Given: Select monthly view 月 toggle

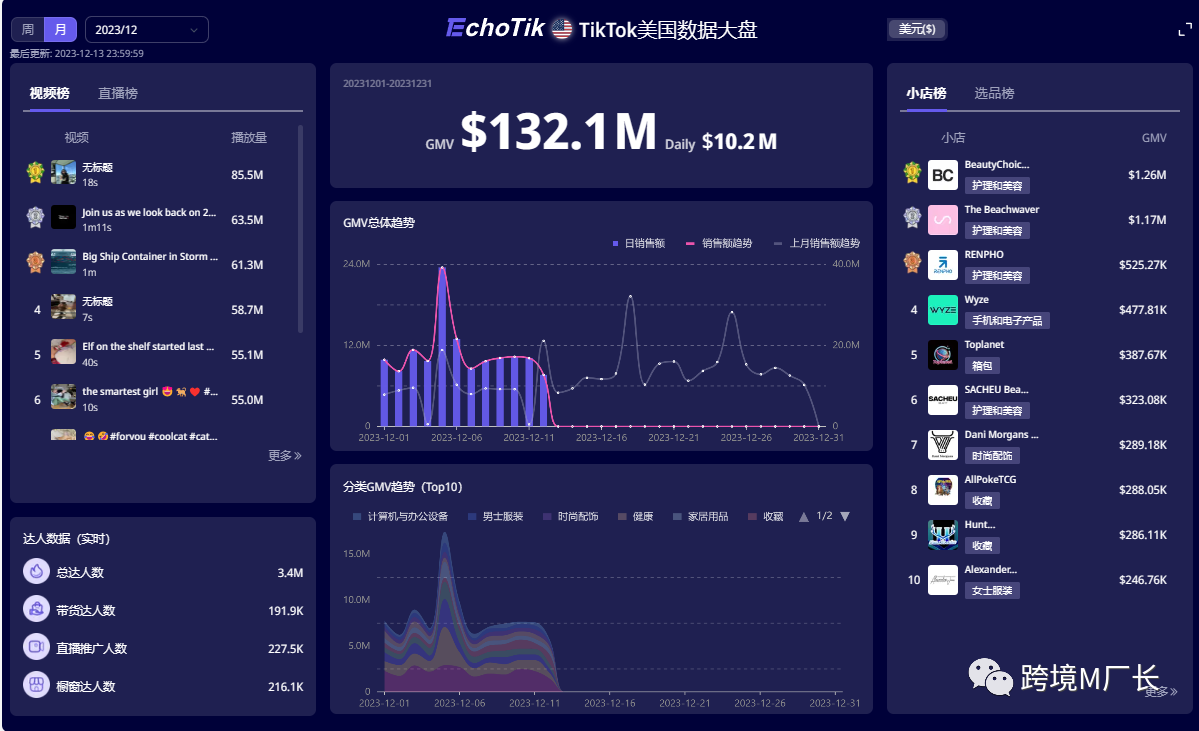Looking at the screenshot, I should point(61,30).
